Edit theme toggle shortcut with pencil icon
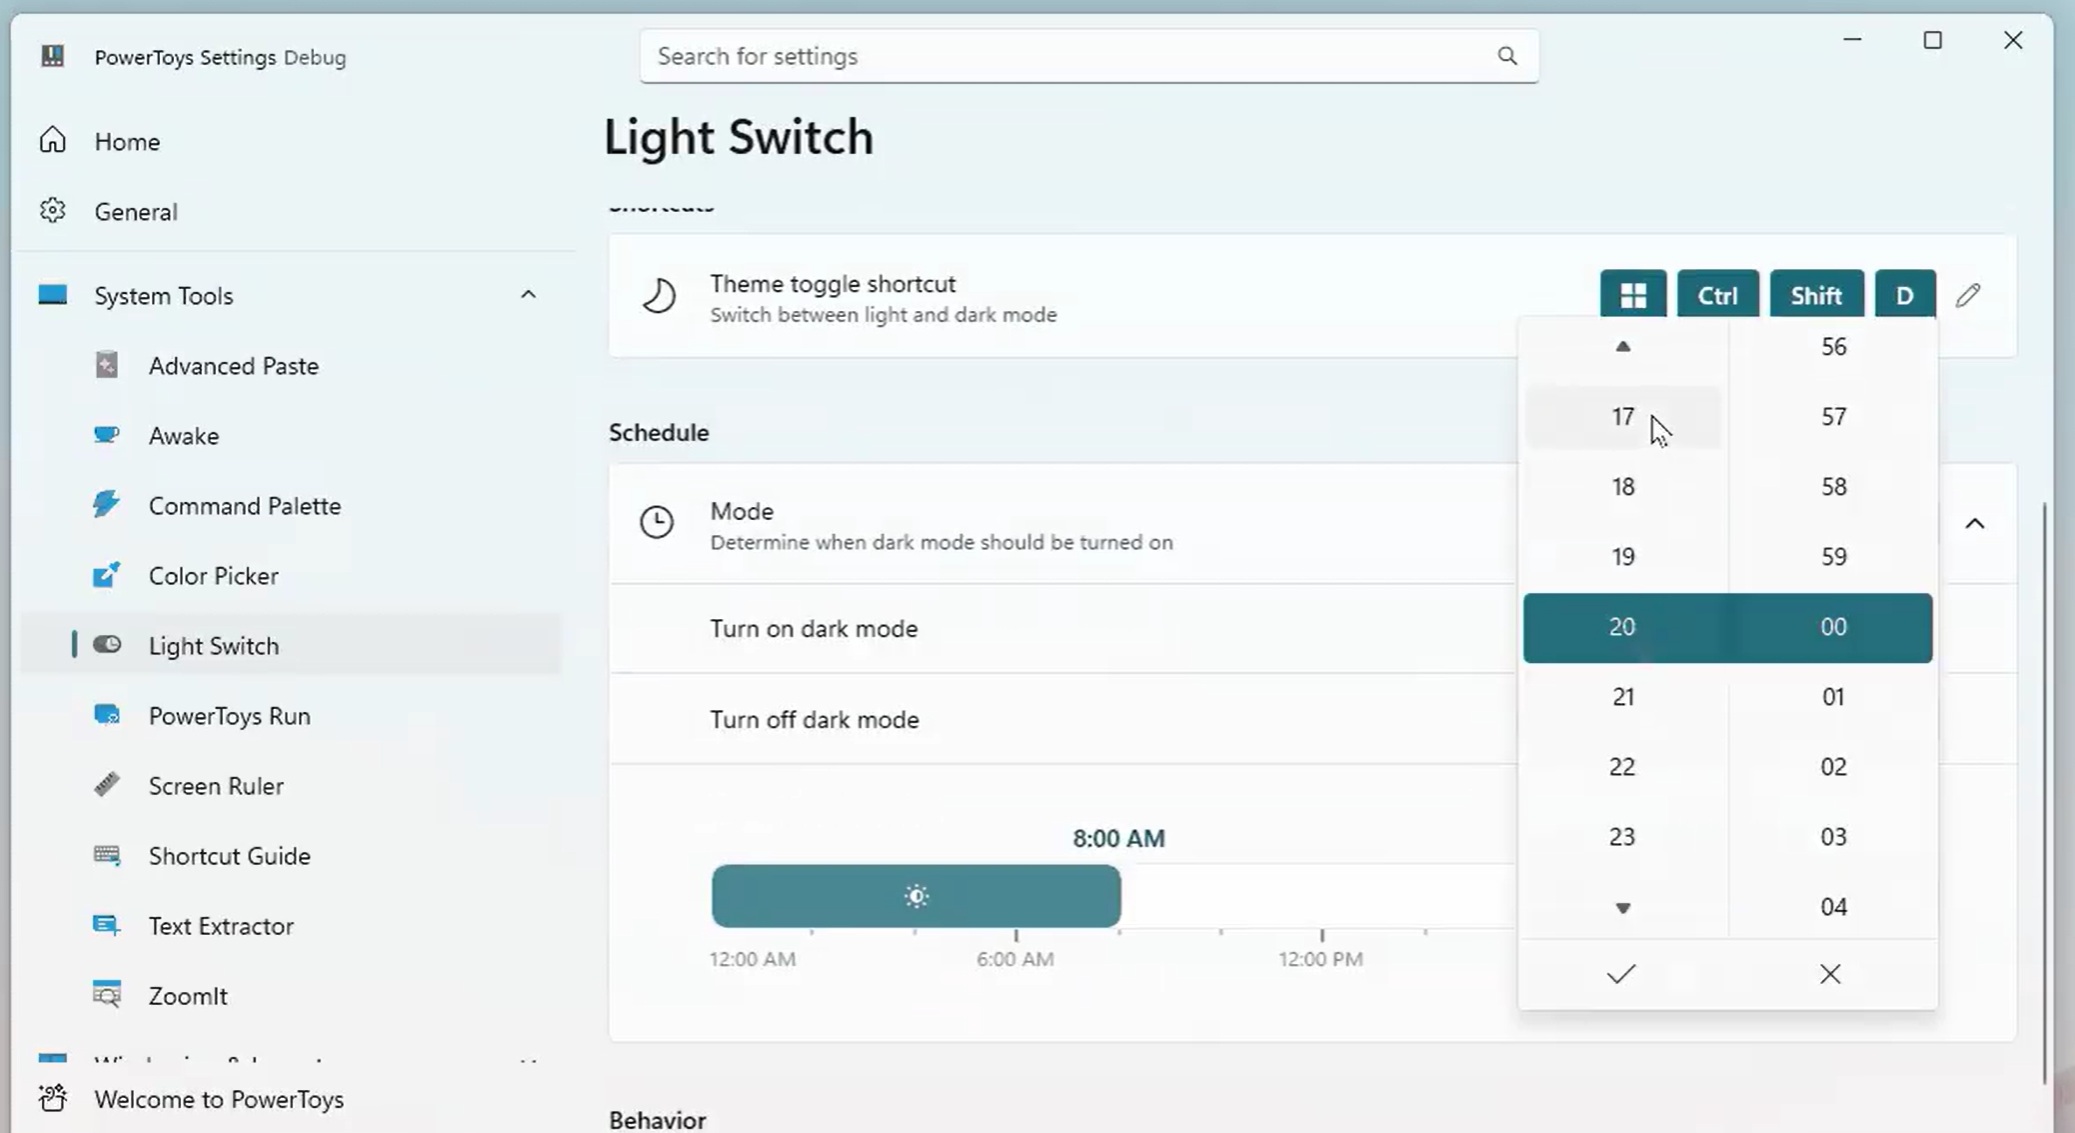This screenshot has height=1133, width=2075. pos(1968,295)
